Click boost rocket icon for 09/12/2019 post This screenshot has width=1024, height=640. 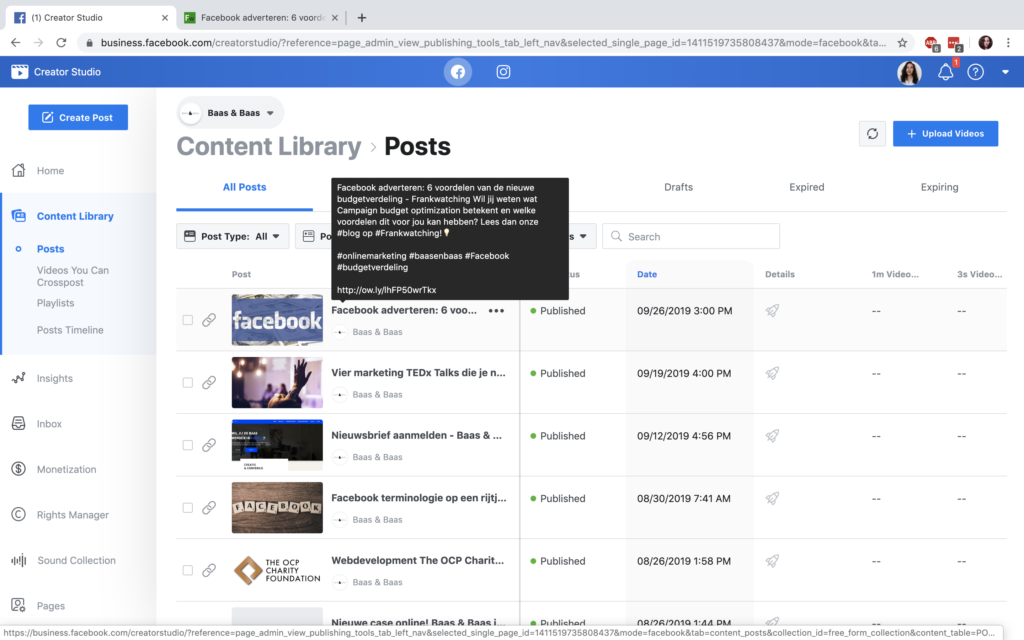[772, 436]
